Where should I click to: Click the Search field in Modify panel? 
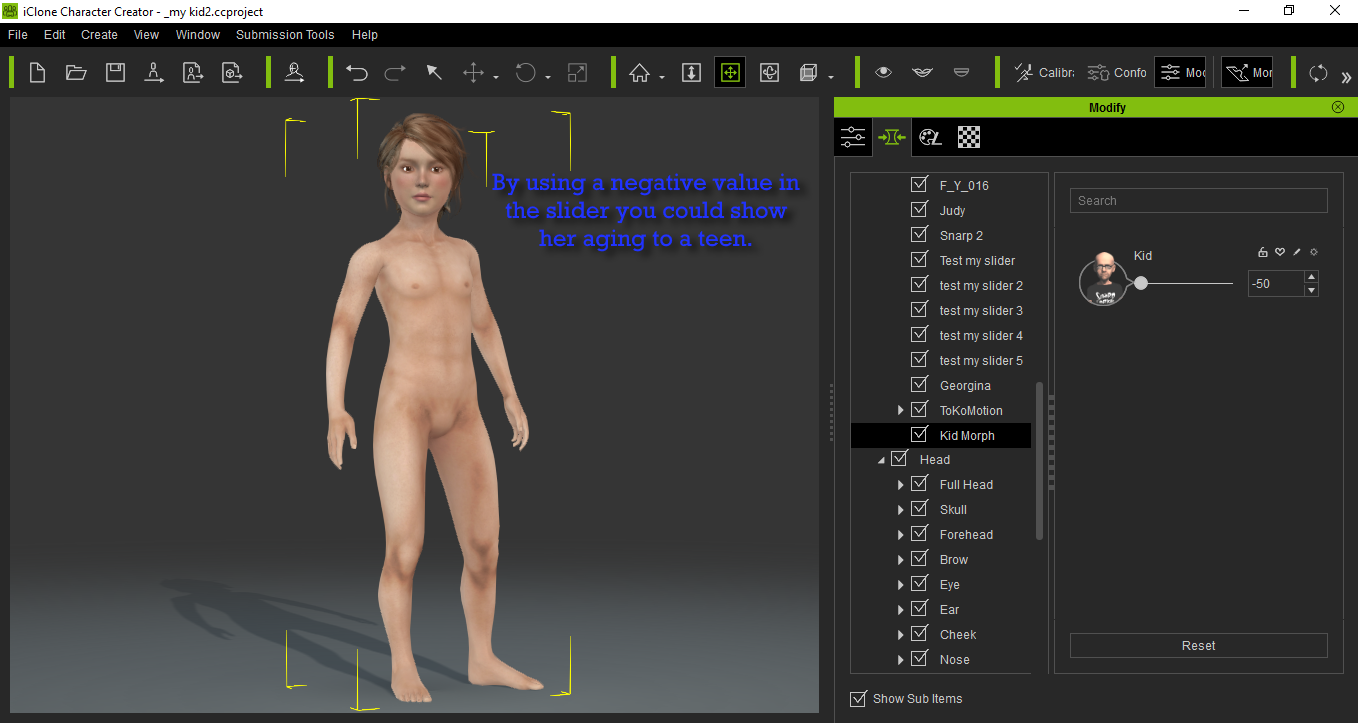click(1198, 200)
